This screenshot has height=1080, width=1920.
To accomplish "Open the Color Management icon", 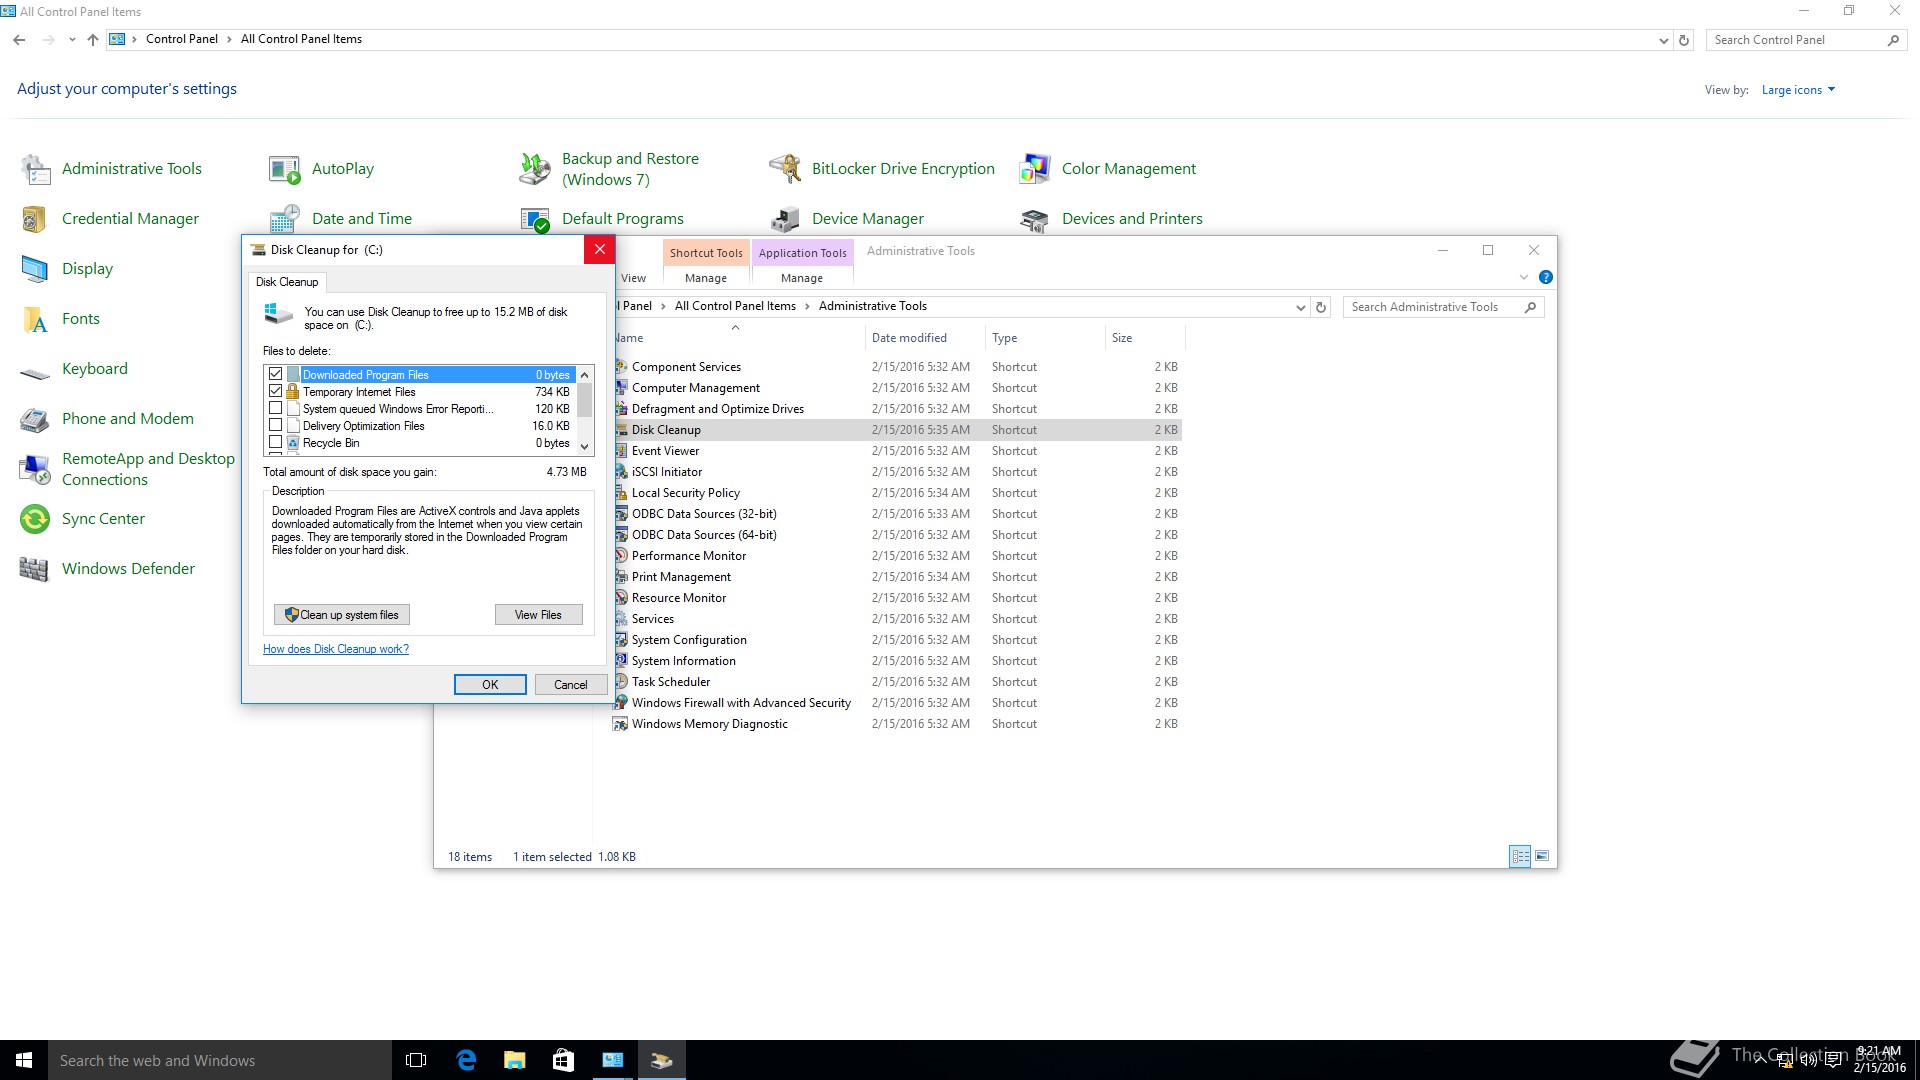I will pyautogui.click(x=1035, y=169).
